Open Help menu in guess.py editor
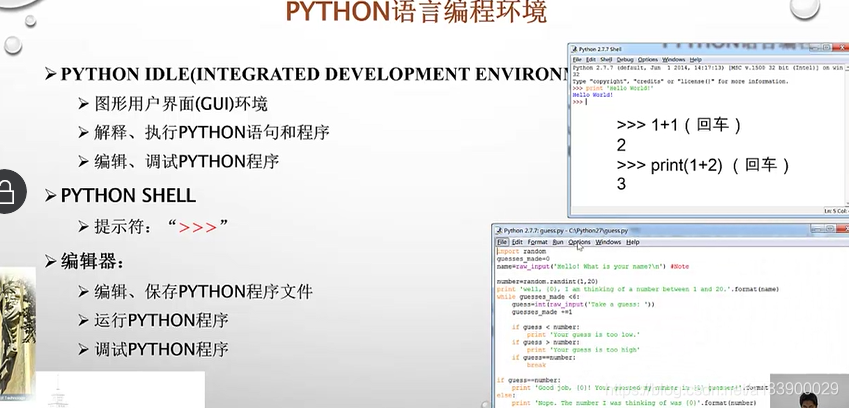This screenshot has width=849, height=408. (x=632, y=242)
